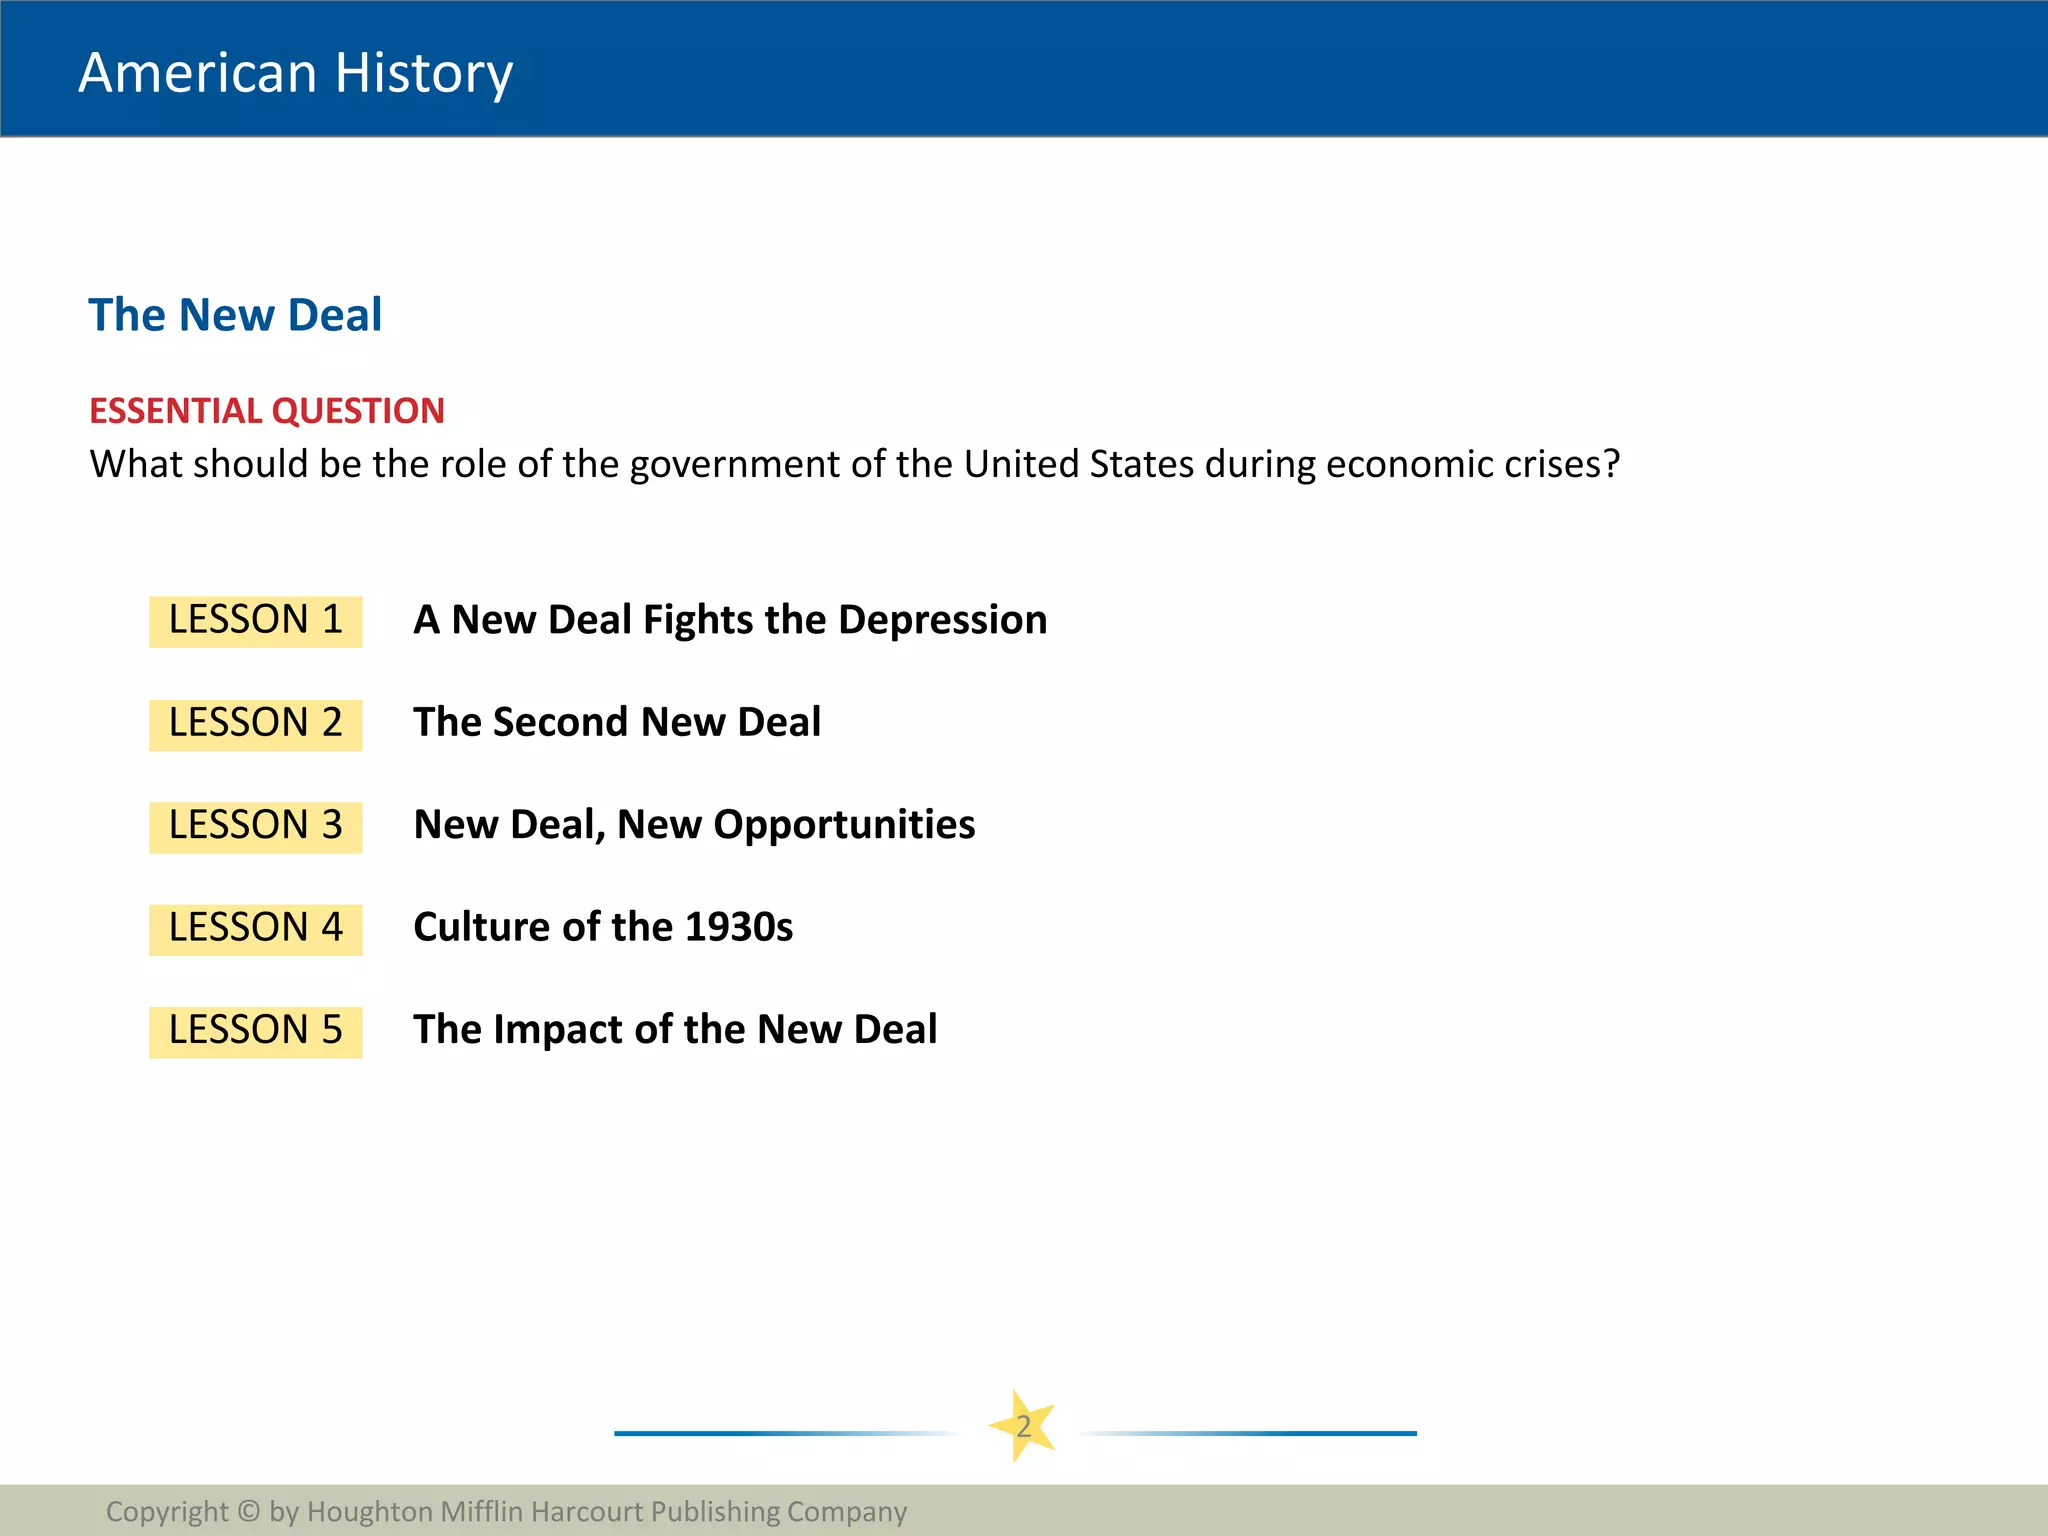Choose the LESSON 3 yellow badge
Screen dimensions: 2048x1536
click(255, 826)
